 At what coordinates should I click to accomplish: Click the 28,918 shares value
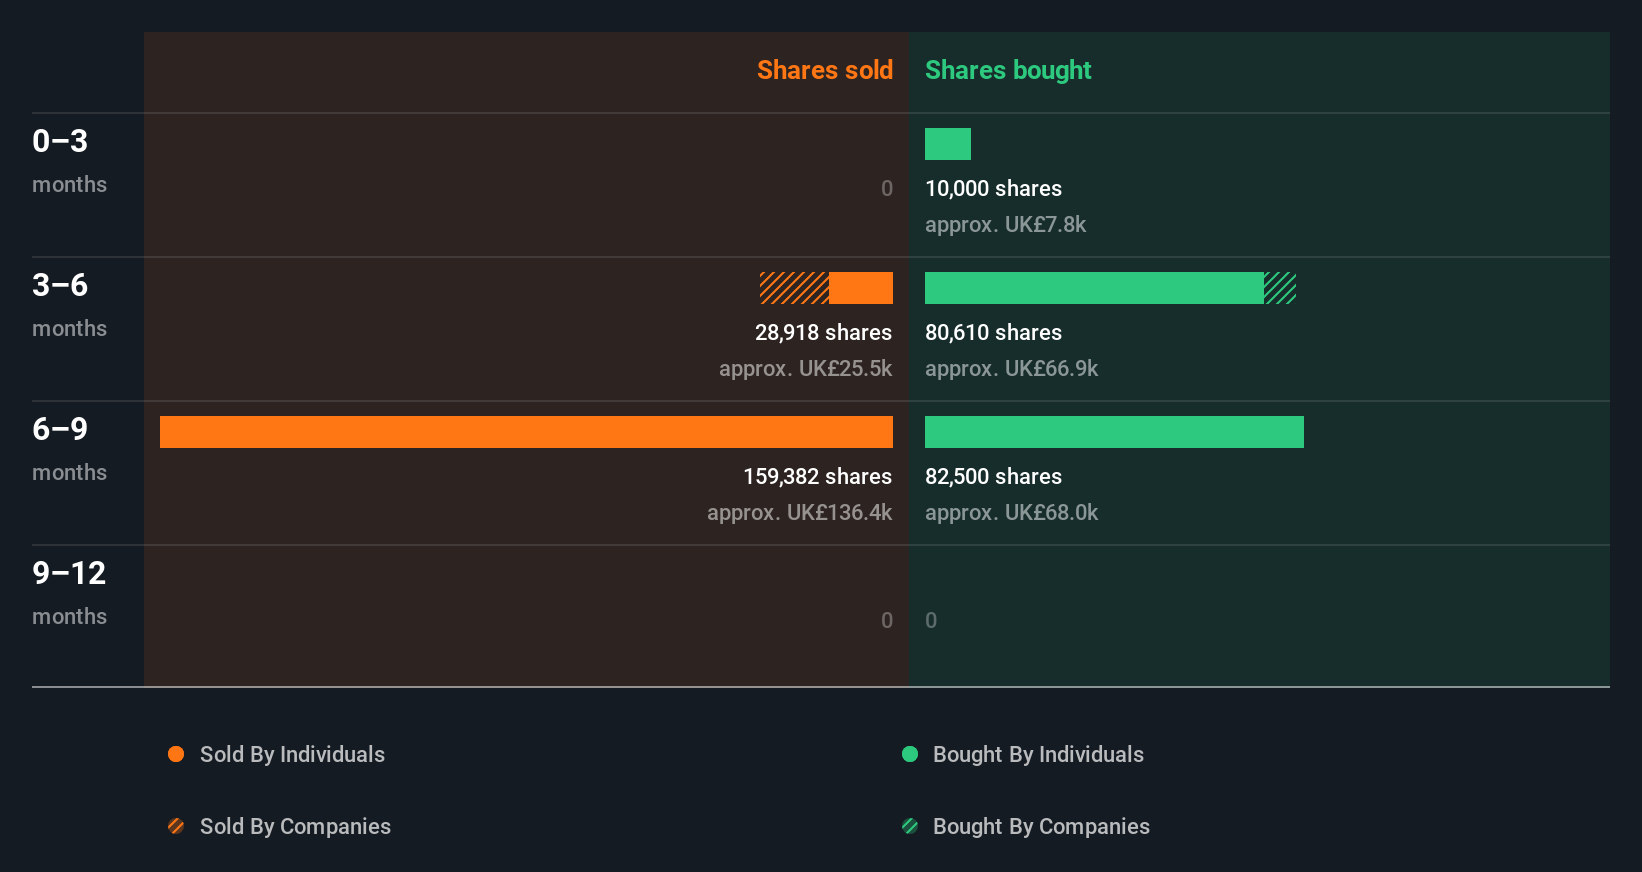coord(823,332)
